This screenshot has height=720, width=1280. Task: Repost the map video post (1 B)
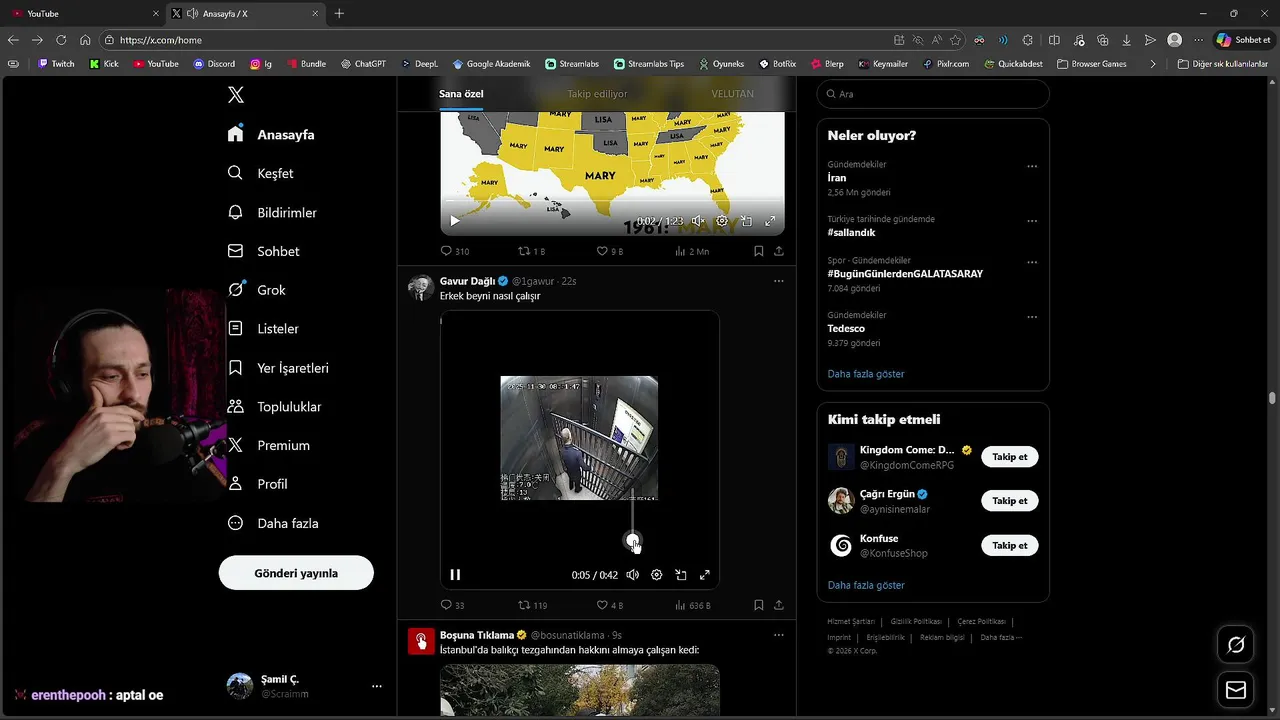(x=532, y=251)
